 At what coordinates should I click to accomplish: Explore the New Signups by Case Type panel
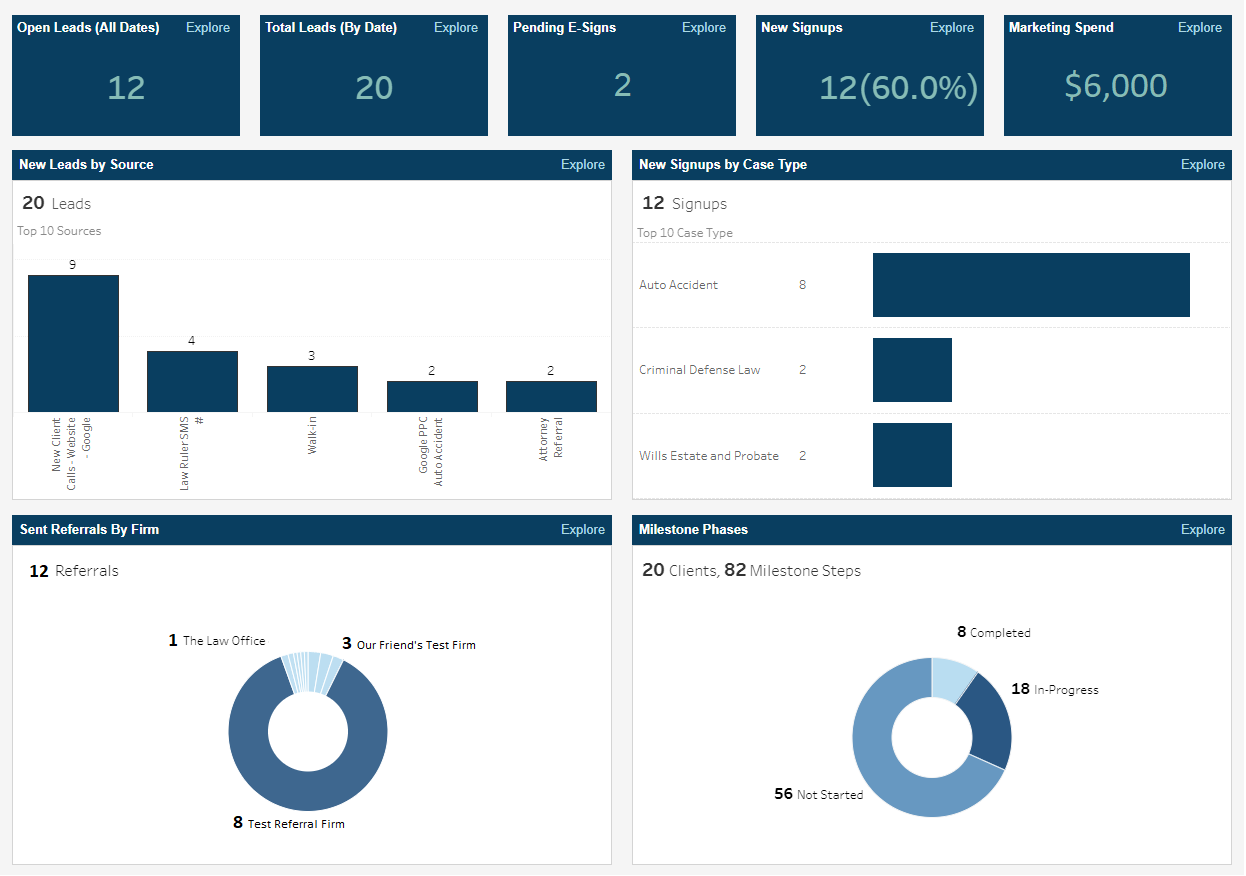[1202, 164]
